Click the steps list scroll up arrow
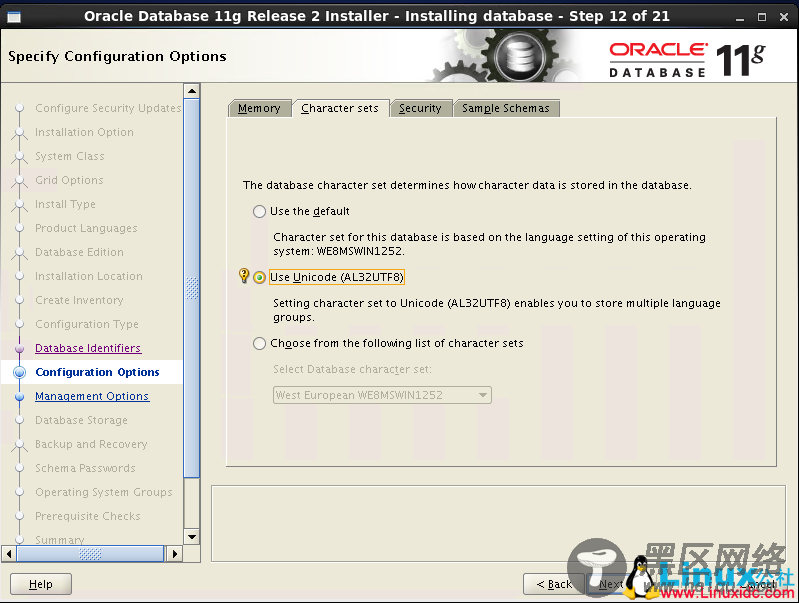The image size is (799, 603). click(x=192, y=91)
